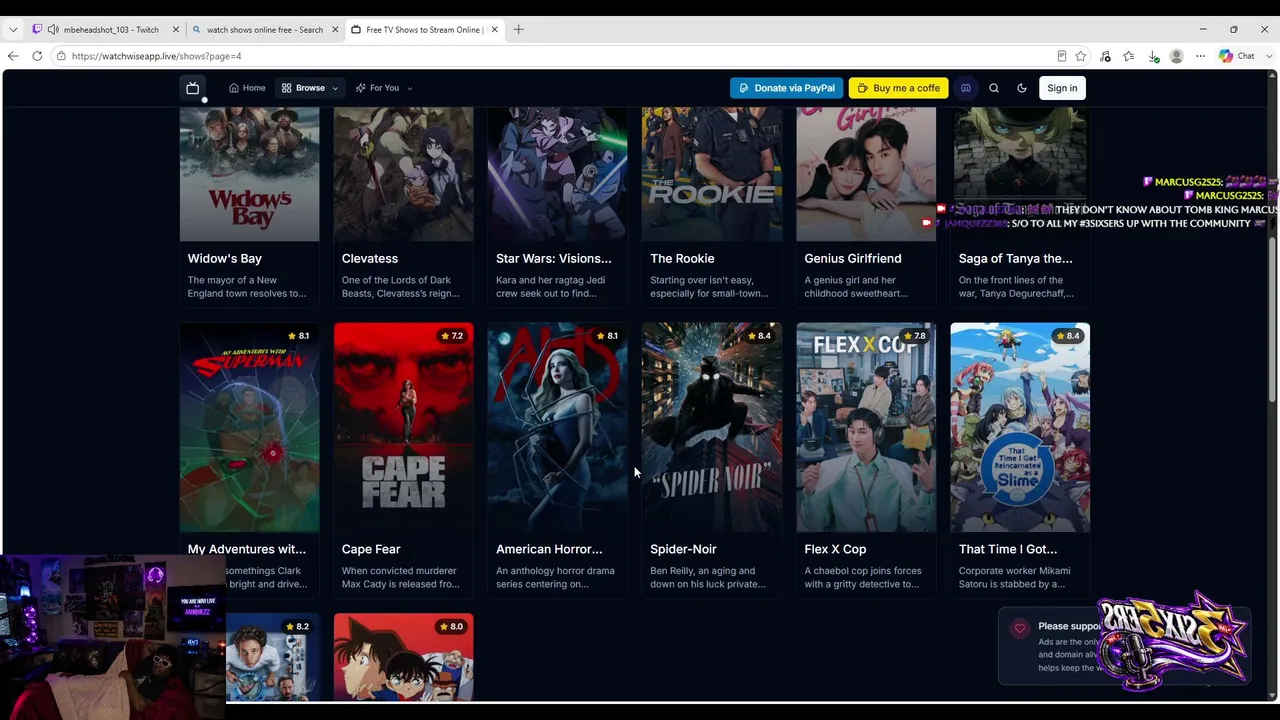This screenshot has width=1280, height=720.
Task: Open The Rookie poster thumbnail
Action: (x=712, y=174)
